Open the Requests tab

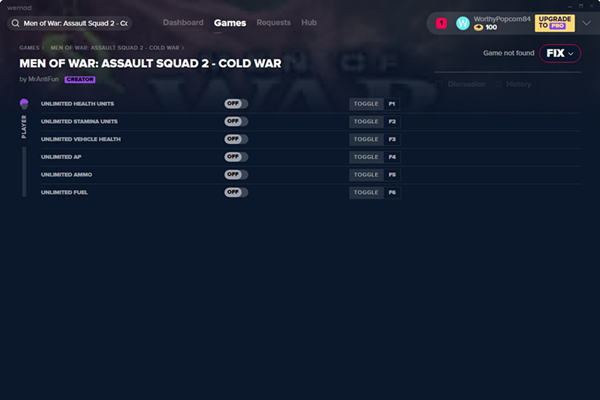pyautogui.click(x=274, y=23)
